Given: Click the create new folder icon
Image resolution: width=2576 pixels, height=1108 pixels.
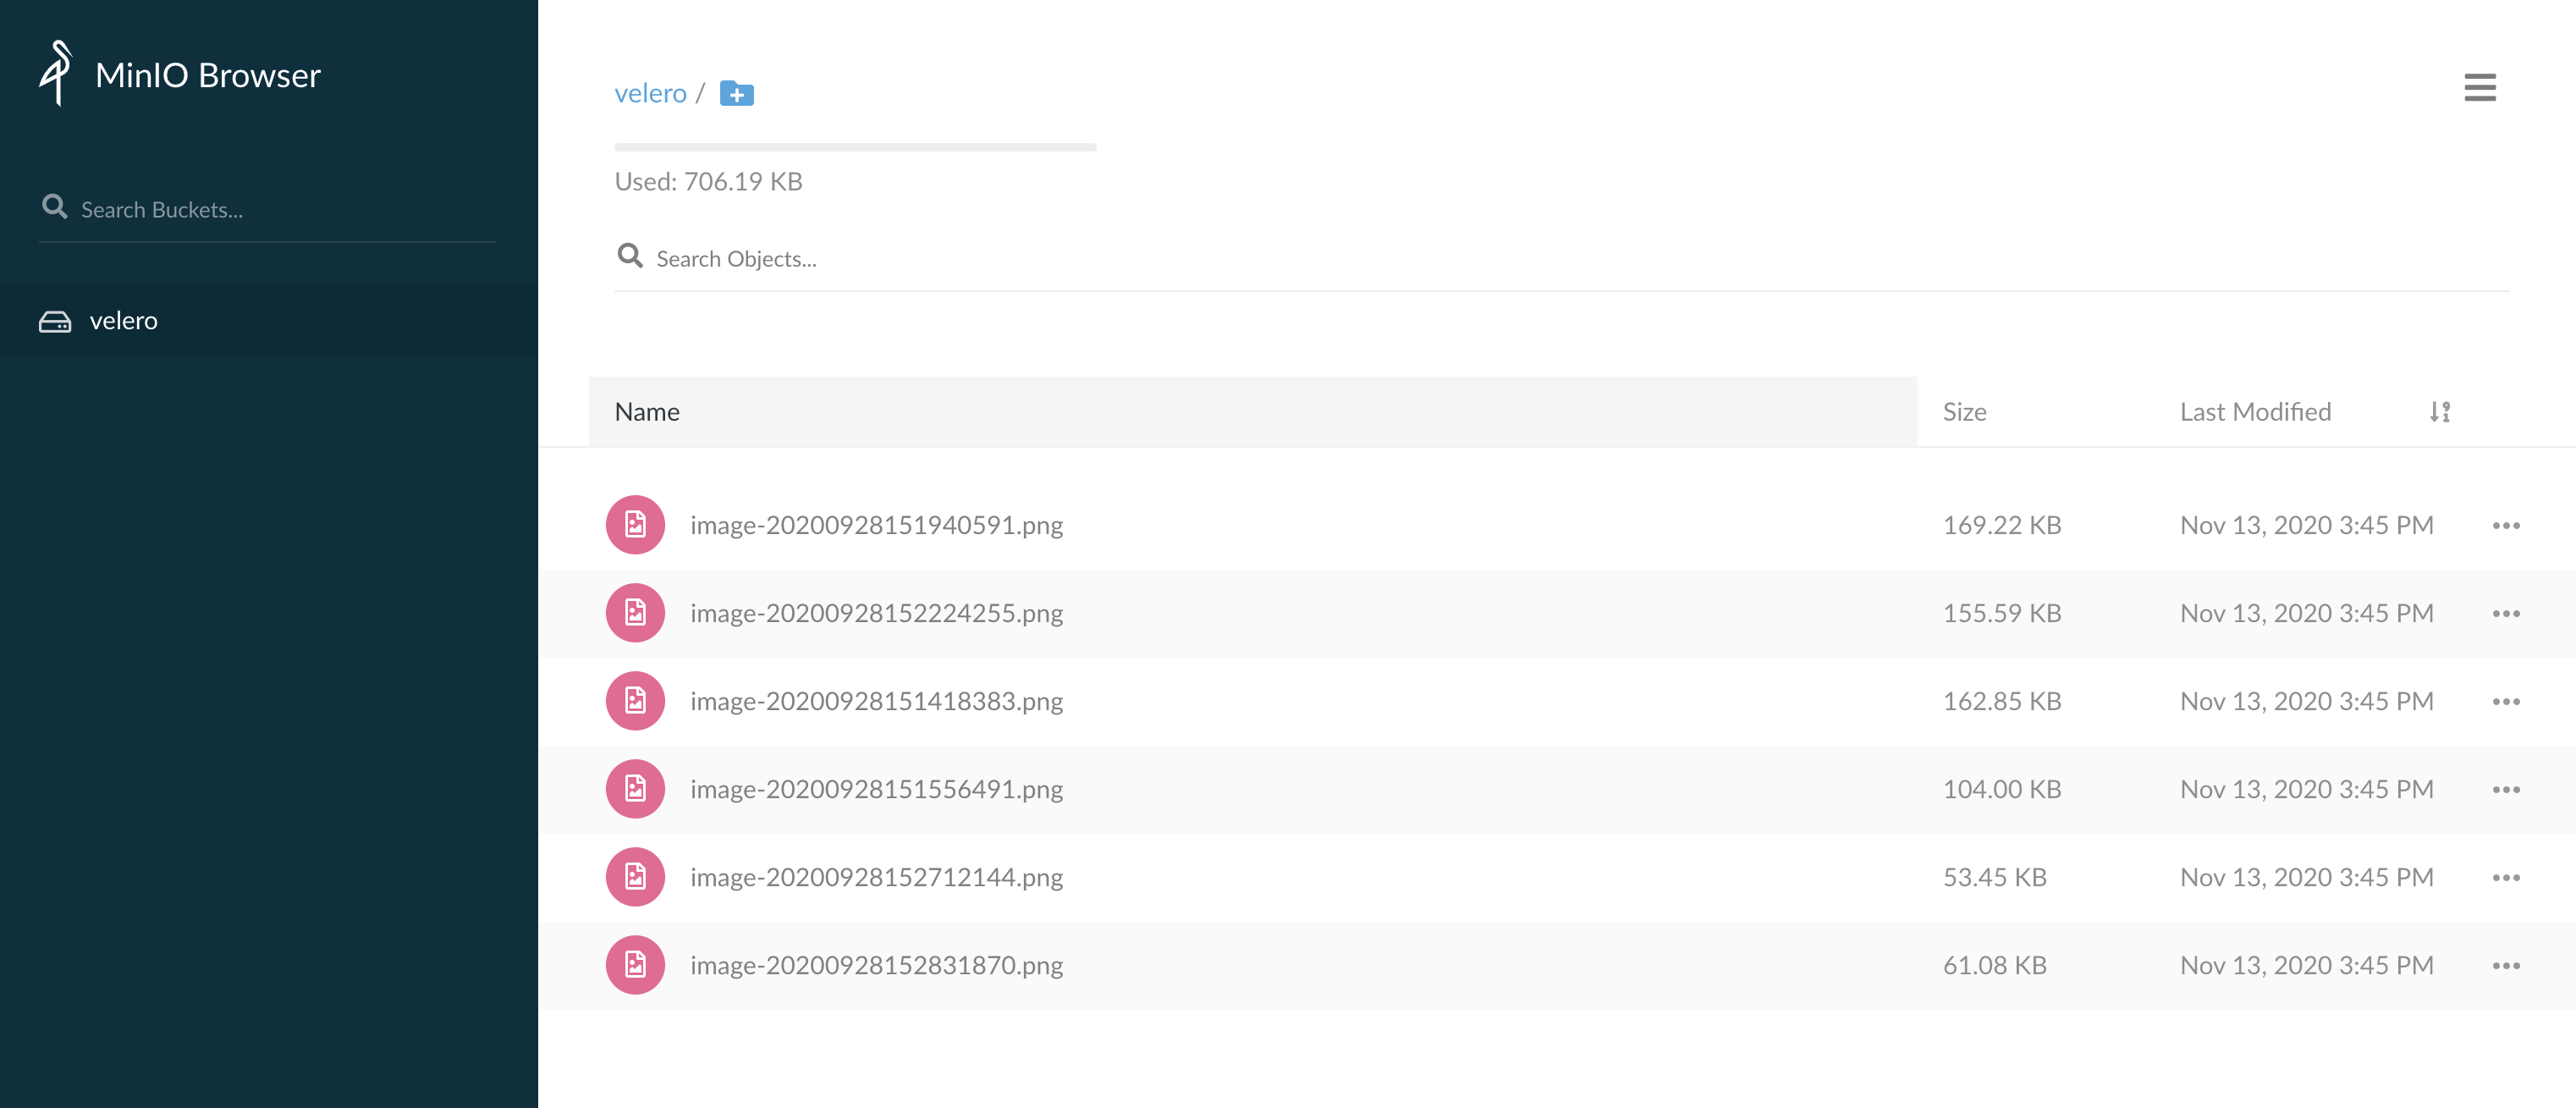Looking at the screenshot, I should [x=737, y=93].
